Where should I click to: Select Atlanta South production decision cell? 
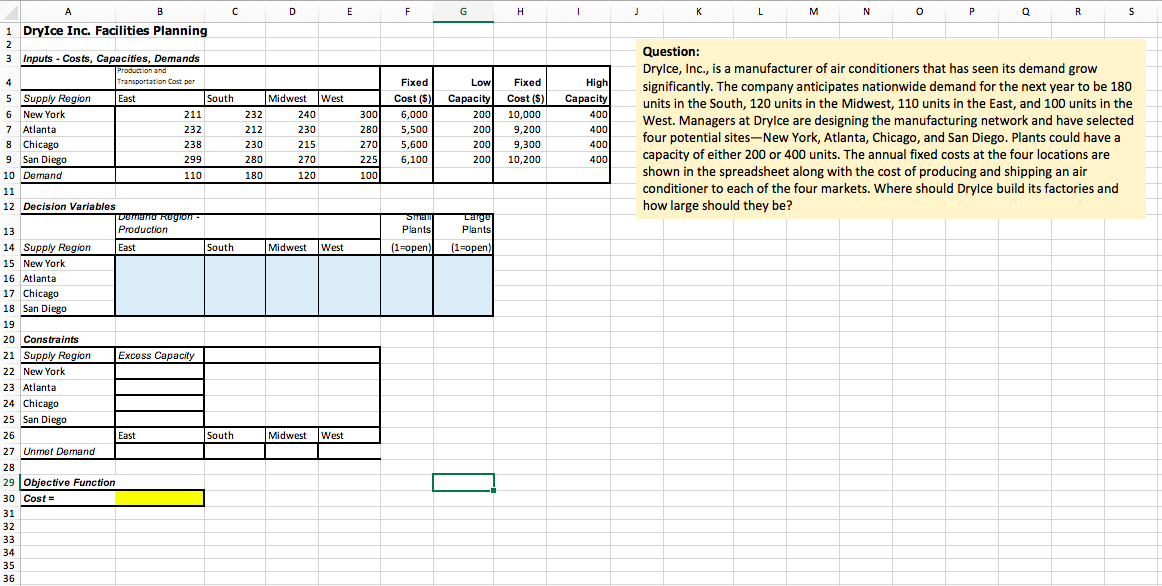click(x=235, y=279)
